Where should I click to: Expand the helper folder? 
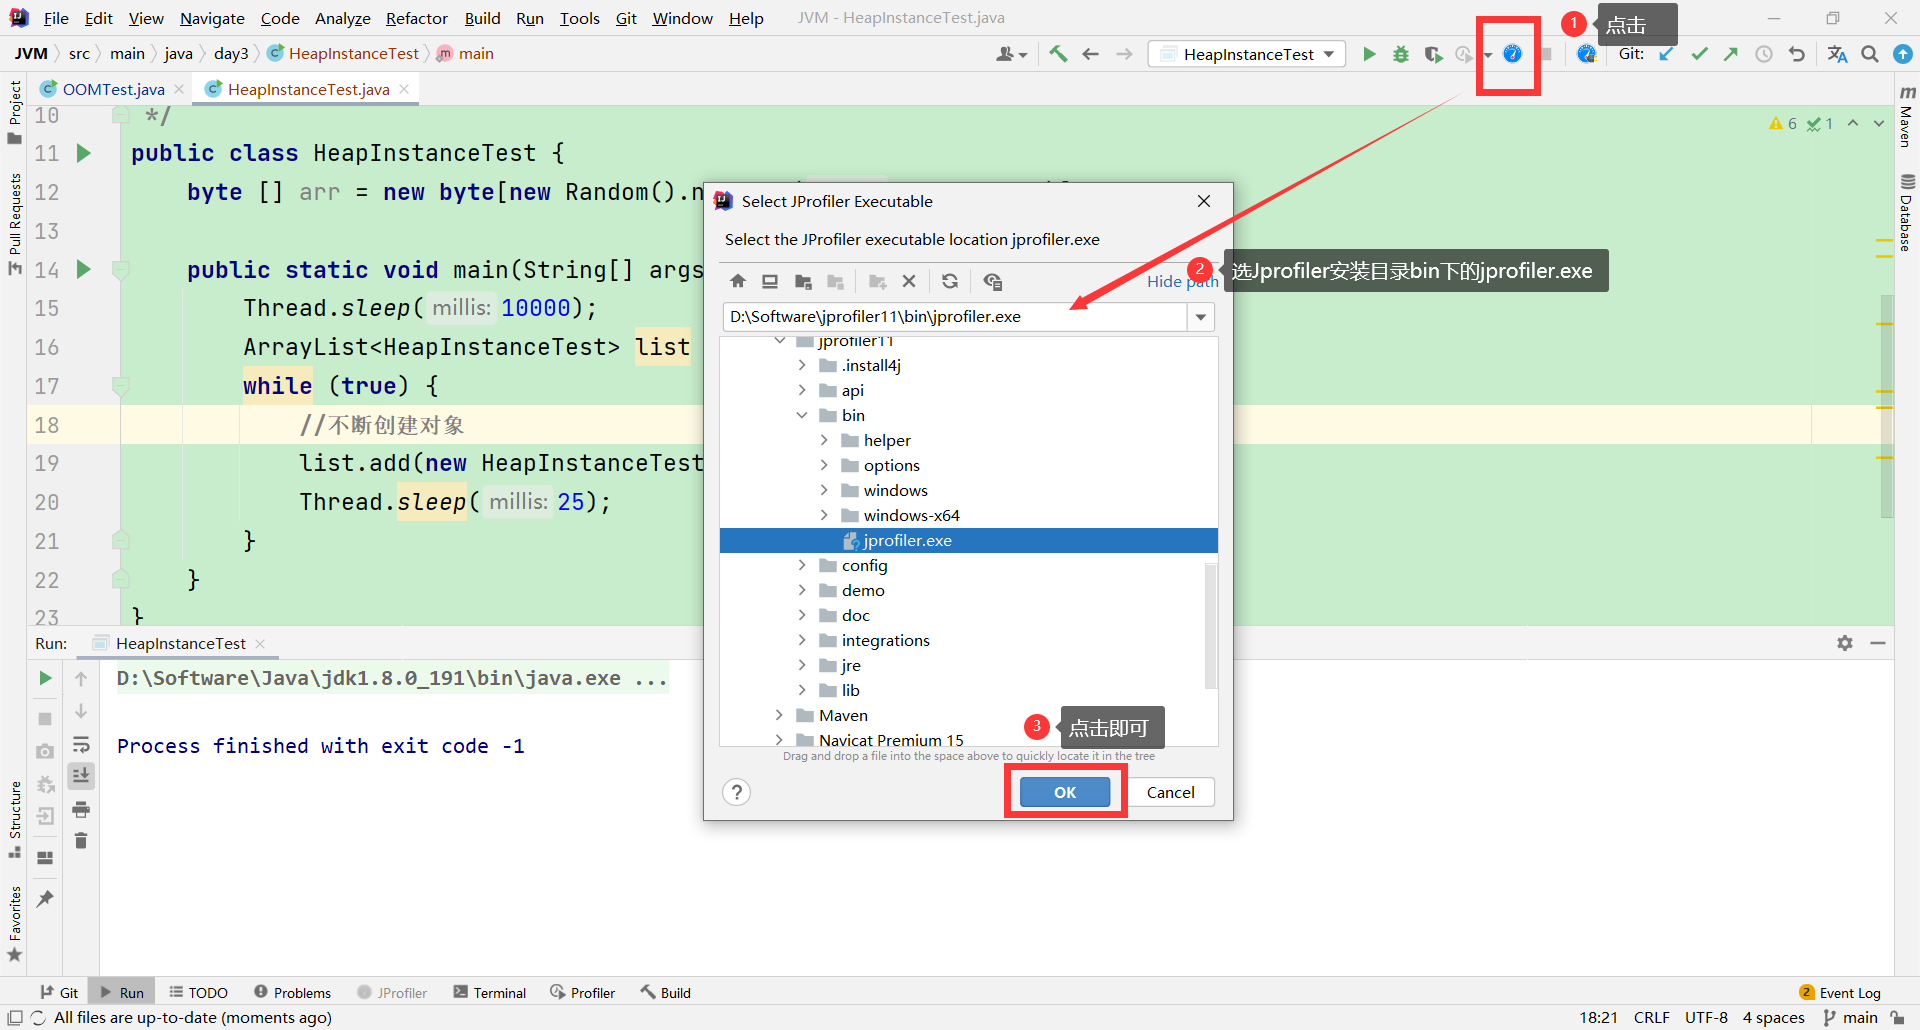pyautogui.click(x=824, y=440)
